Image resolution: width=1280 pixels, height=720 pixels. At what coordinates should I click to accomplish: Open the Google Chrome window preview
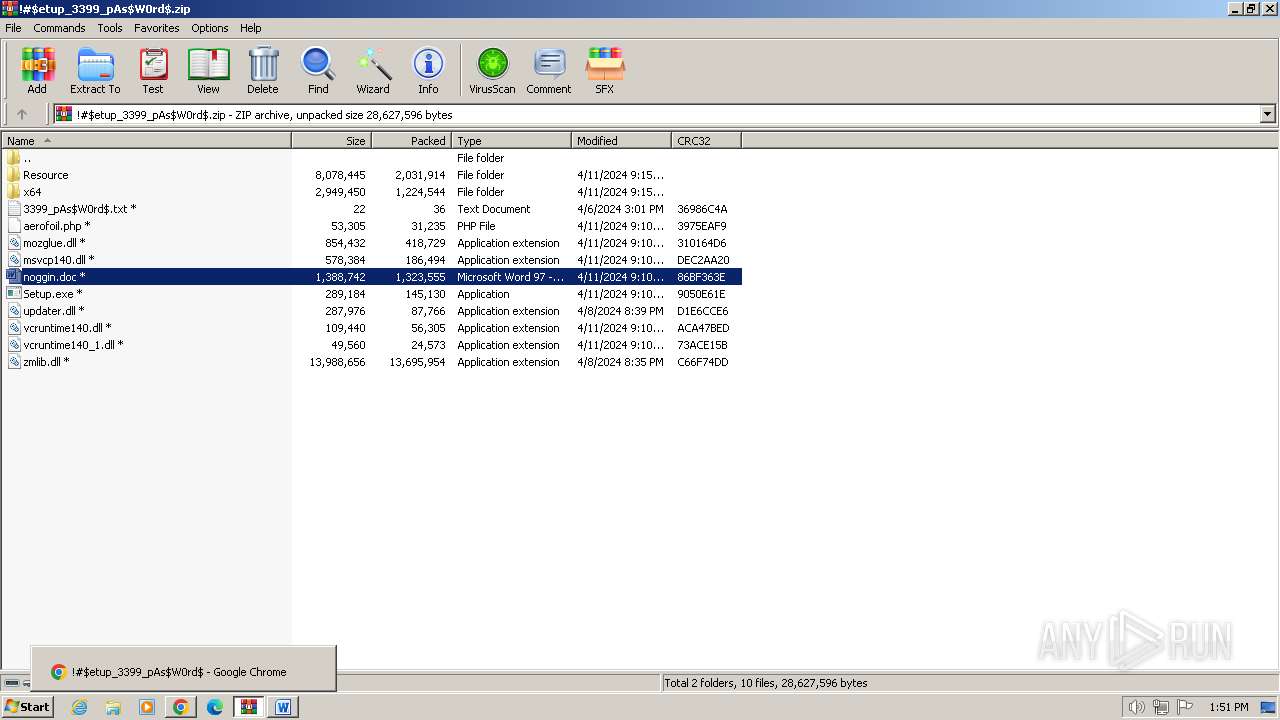click(183, 669)
